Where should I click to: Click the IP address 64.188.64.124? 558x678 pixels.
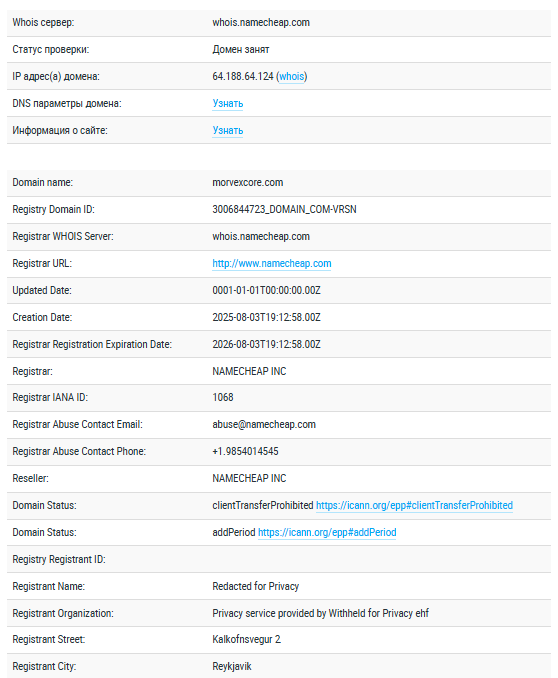[x=243, y=77]
